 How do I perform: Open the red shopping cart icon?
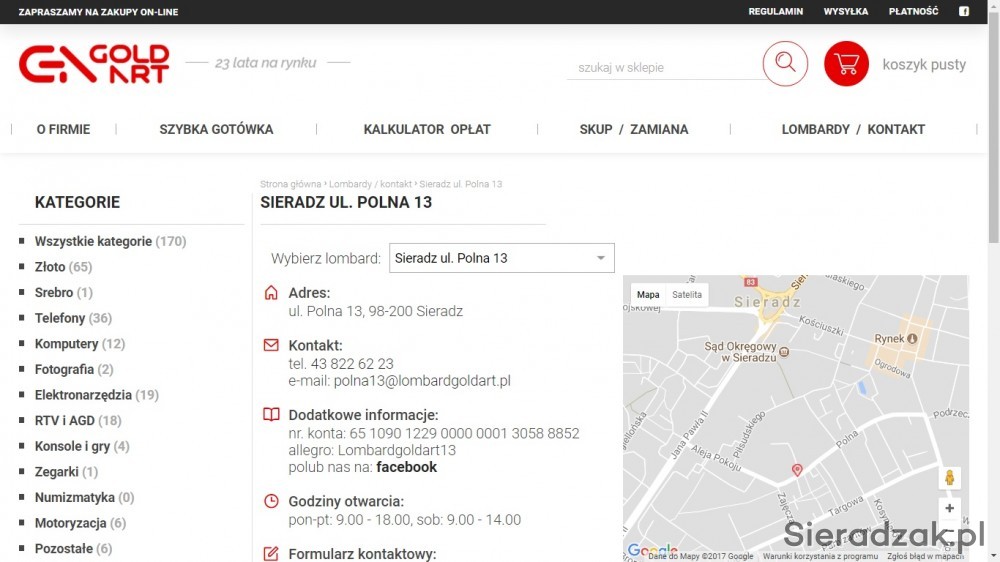[846, 64]
